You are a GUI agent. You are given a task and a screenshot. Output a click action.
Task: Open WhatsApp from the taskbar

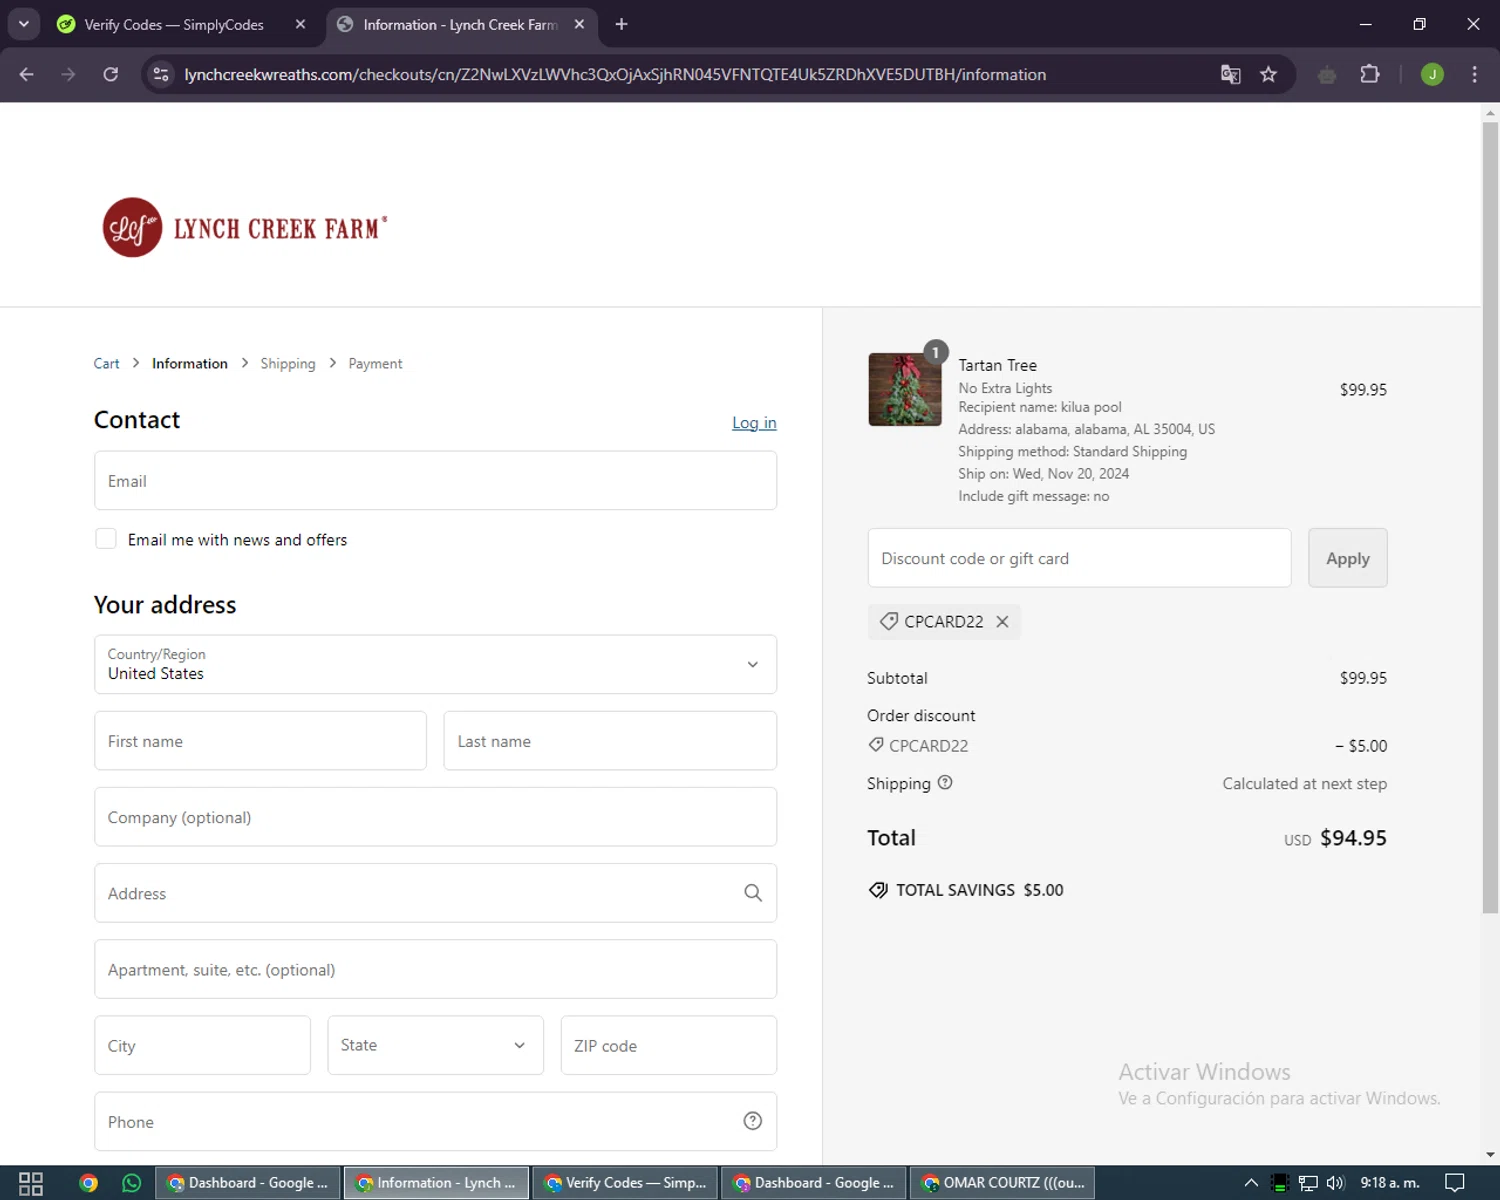(131, 1183)
